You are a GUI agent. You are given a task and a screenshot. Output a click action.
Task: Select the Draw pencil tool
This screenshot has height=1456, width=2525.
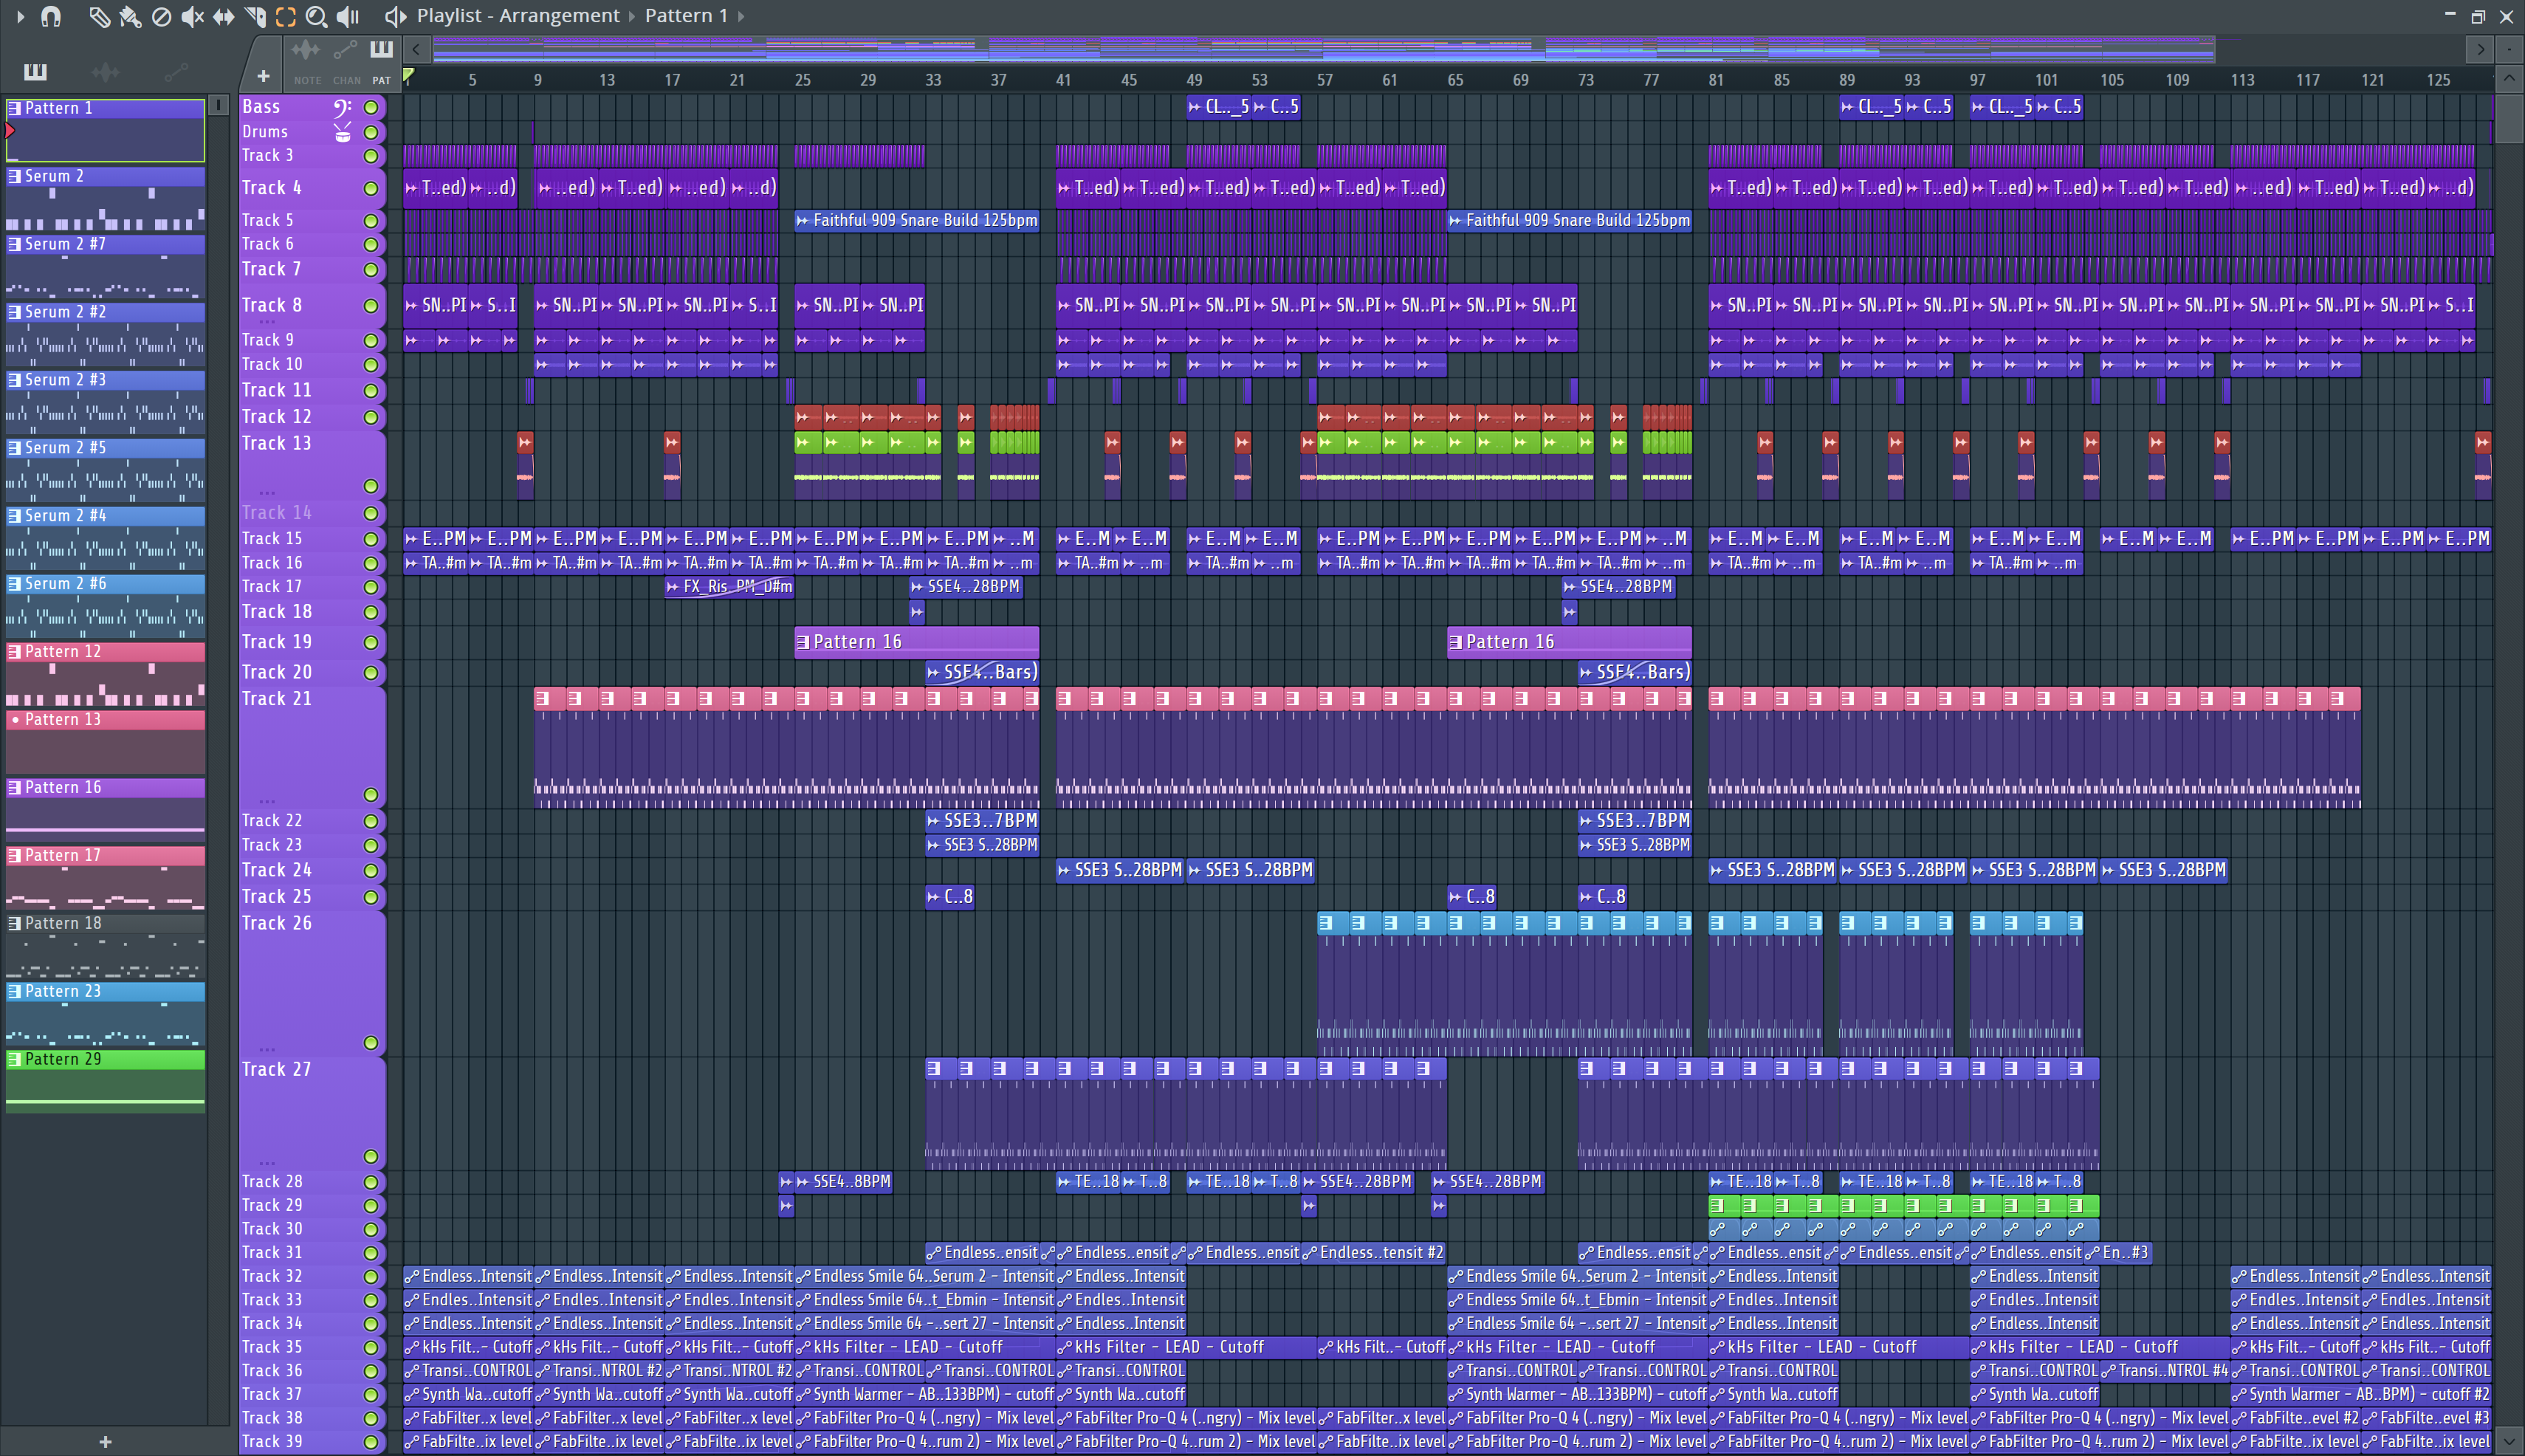click(x=99, y=16)
